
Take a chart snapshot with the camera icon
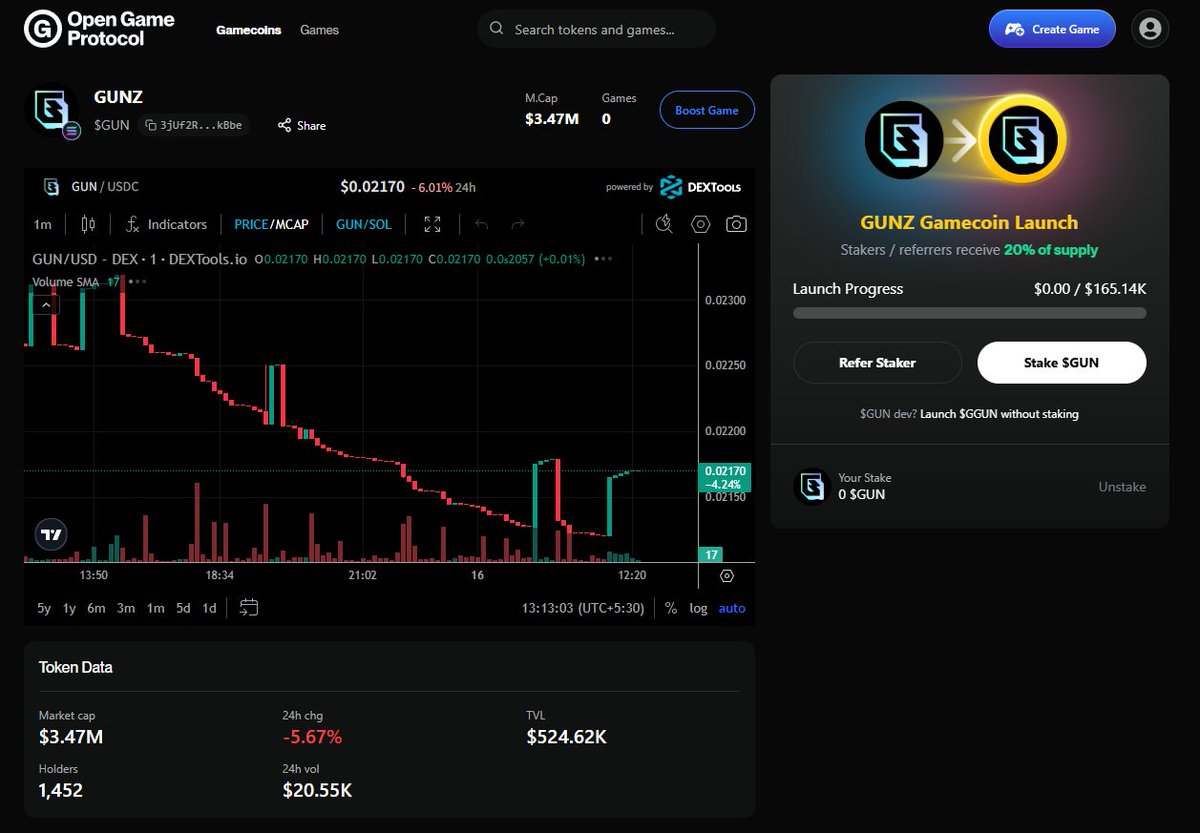736,224
